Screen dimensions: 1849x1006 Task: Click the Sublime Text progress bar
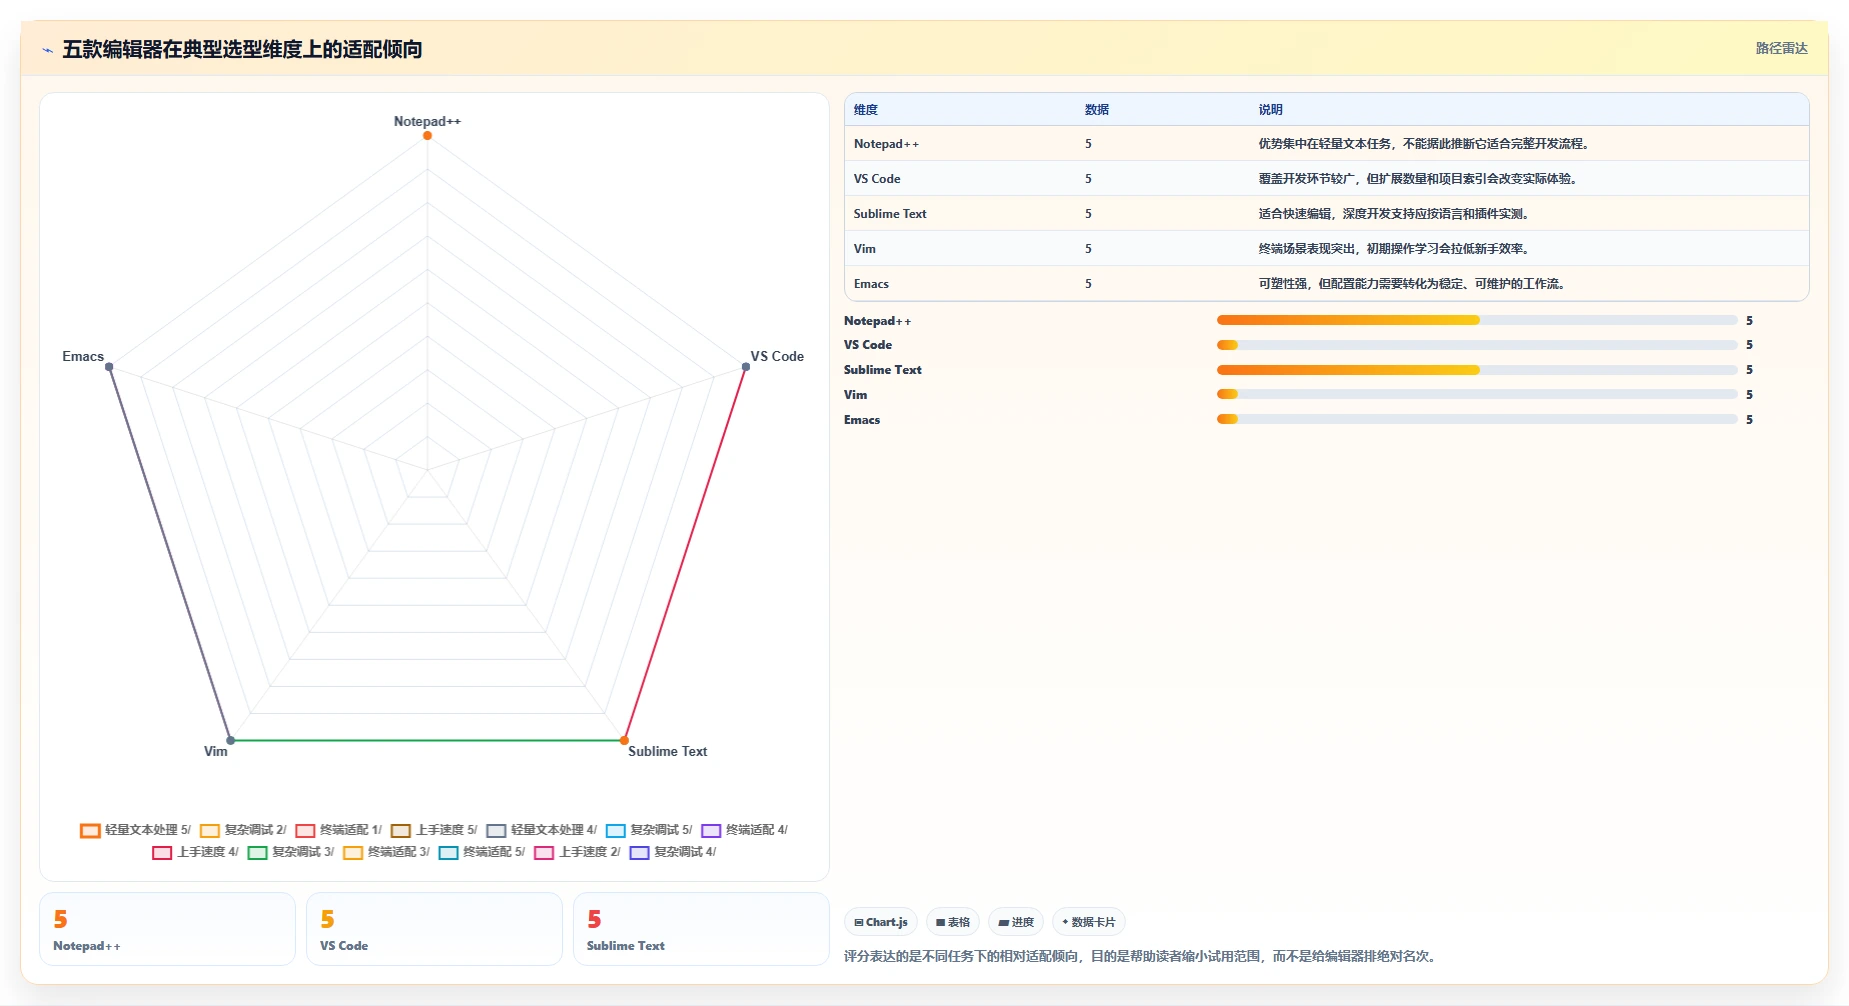(x=1477, y=370)
